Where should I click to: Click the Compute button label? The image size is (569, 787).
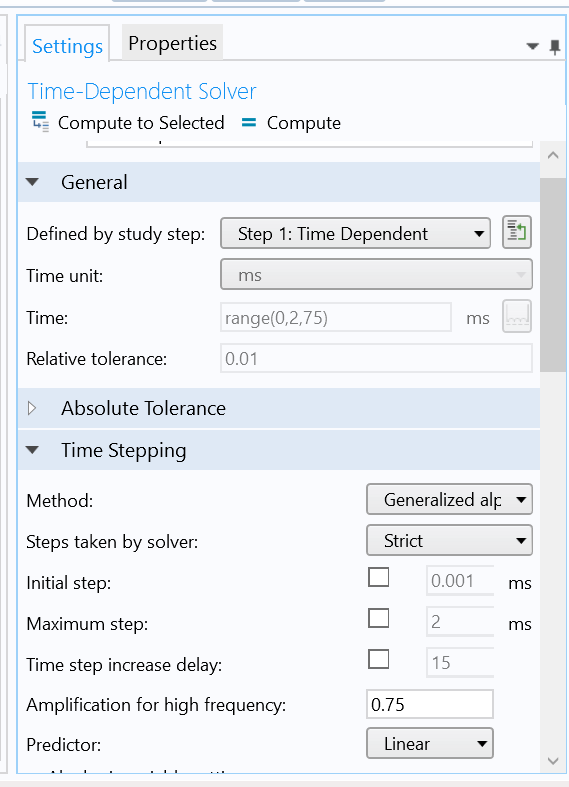[x=304, y=123]
